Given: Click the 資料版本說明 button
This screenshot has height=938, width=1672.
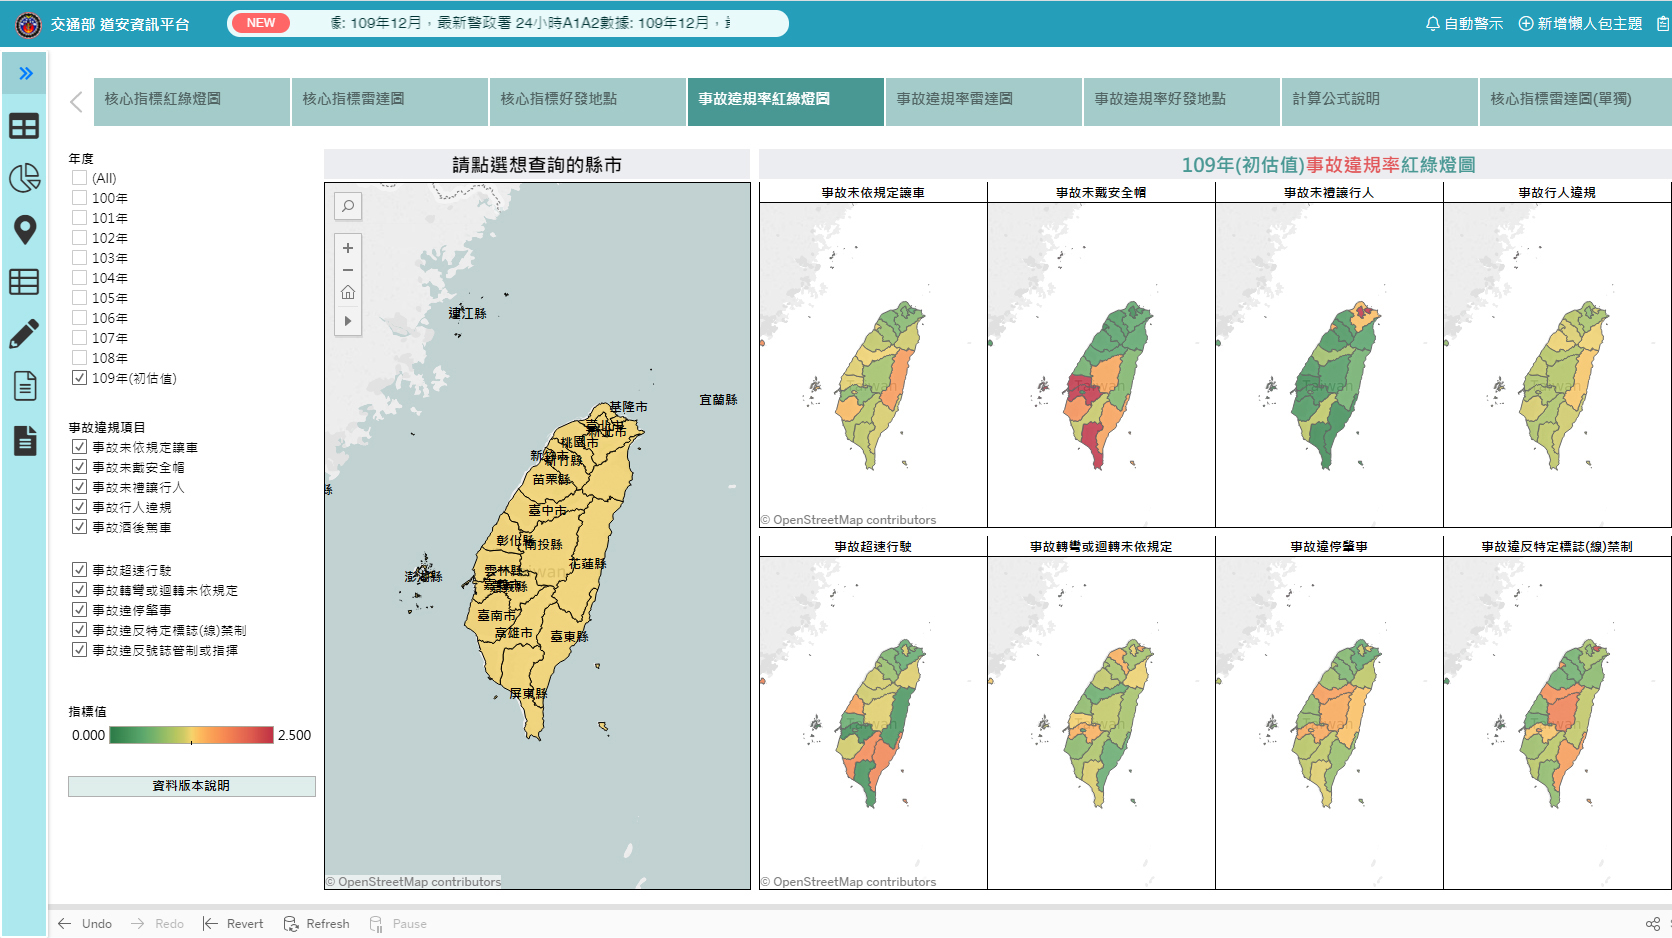Looking at the screenshot, I should coord(191,786).
